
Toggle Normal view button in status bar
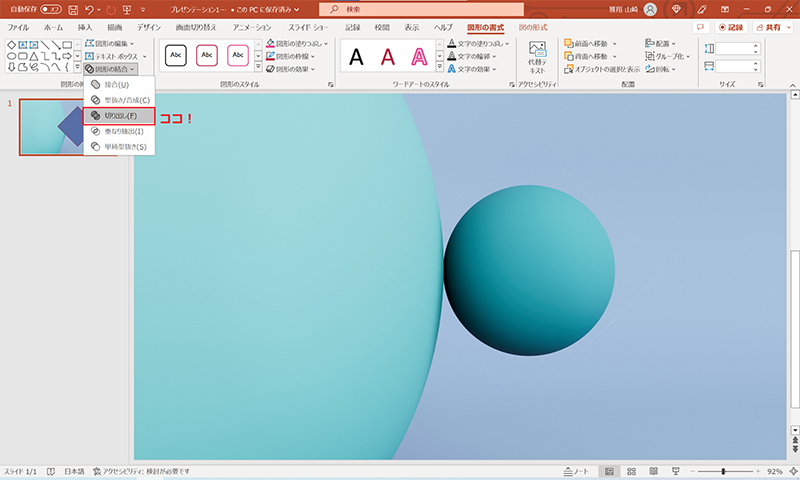[x=608, y=471]
